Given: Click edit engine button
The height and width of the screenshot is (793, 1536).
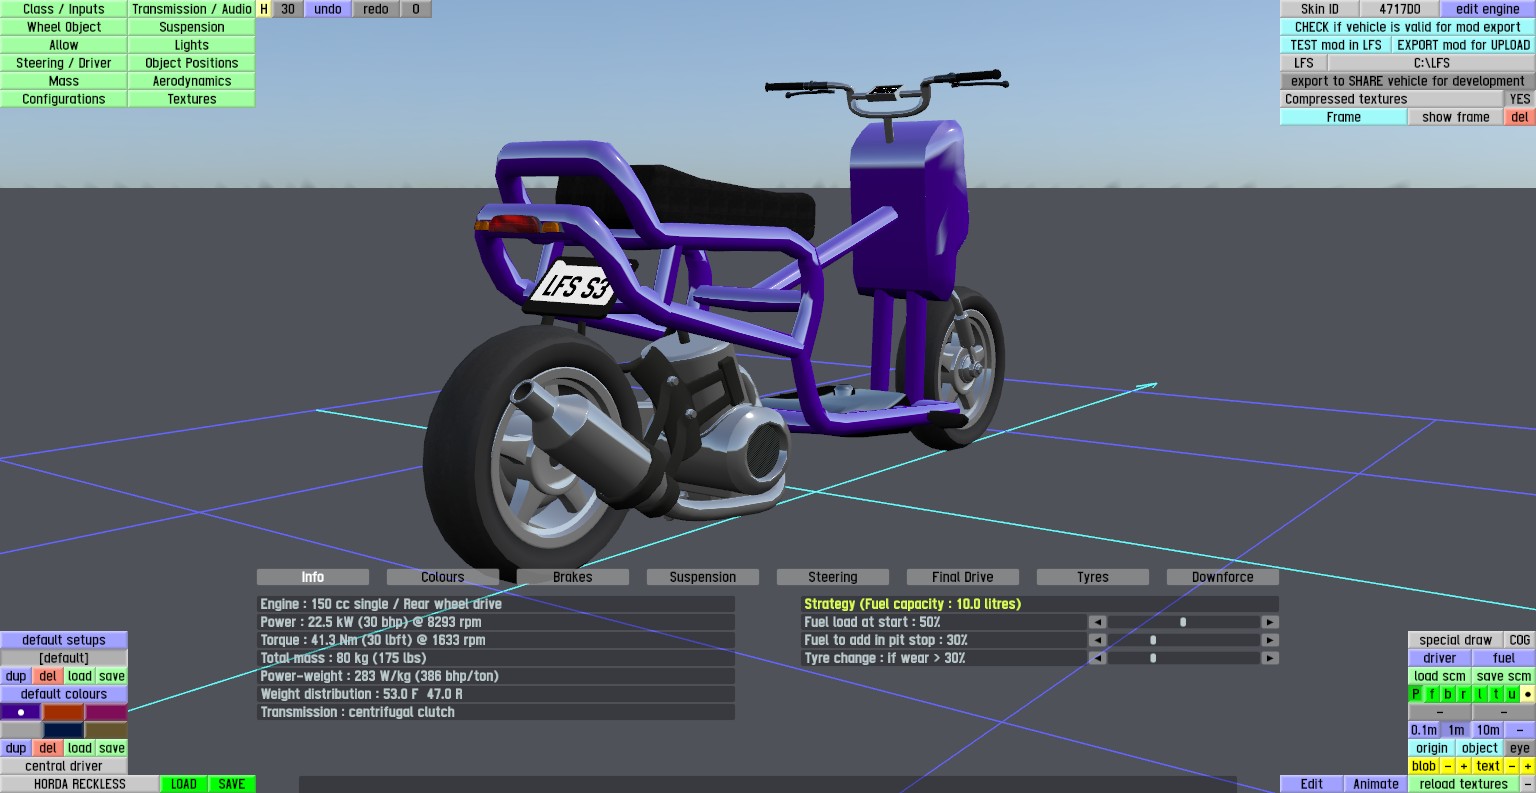Looking at the screenshot, I should [x=1488, y=9].
